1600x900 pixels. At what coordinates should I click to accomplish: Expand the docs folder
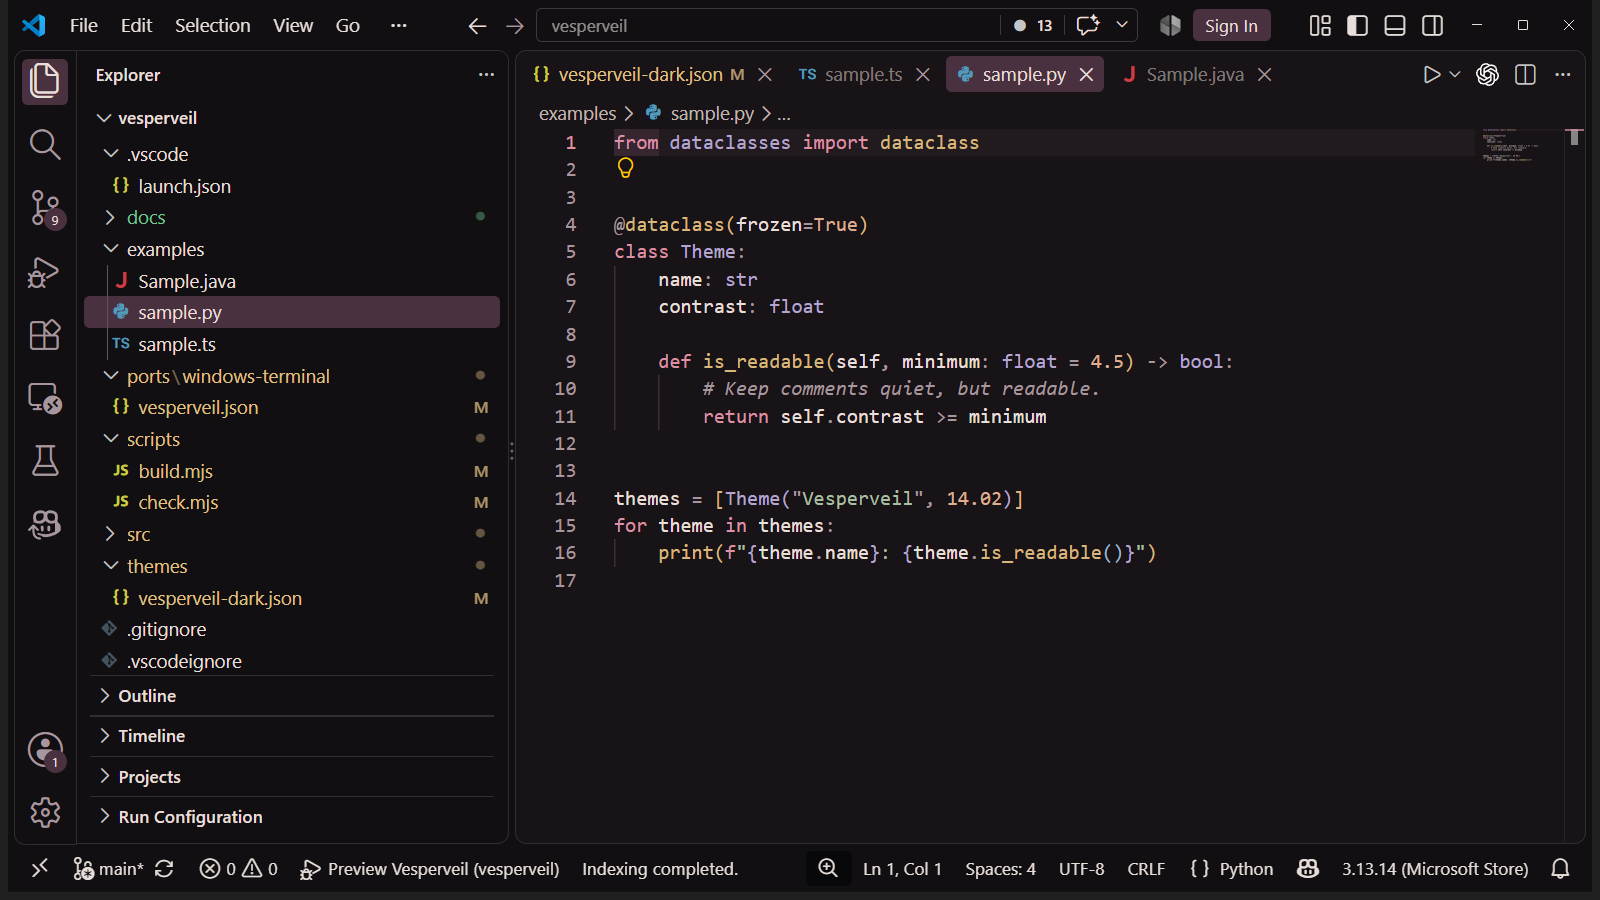[111, 217]
